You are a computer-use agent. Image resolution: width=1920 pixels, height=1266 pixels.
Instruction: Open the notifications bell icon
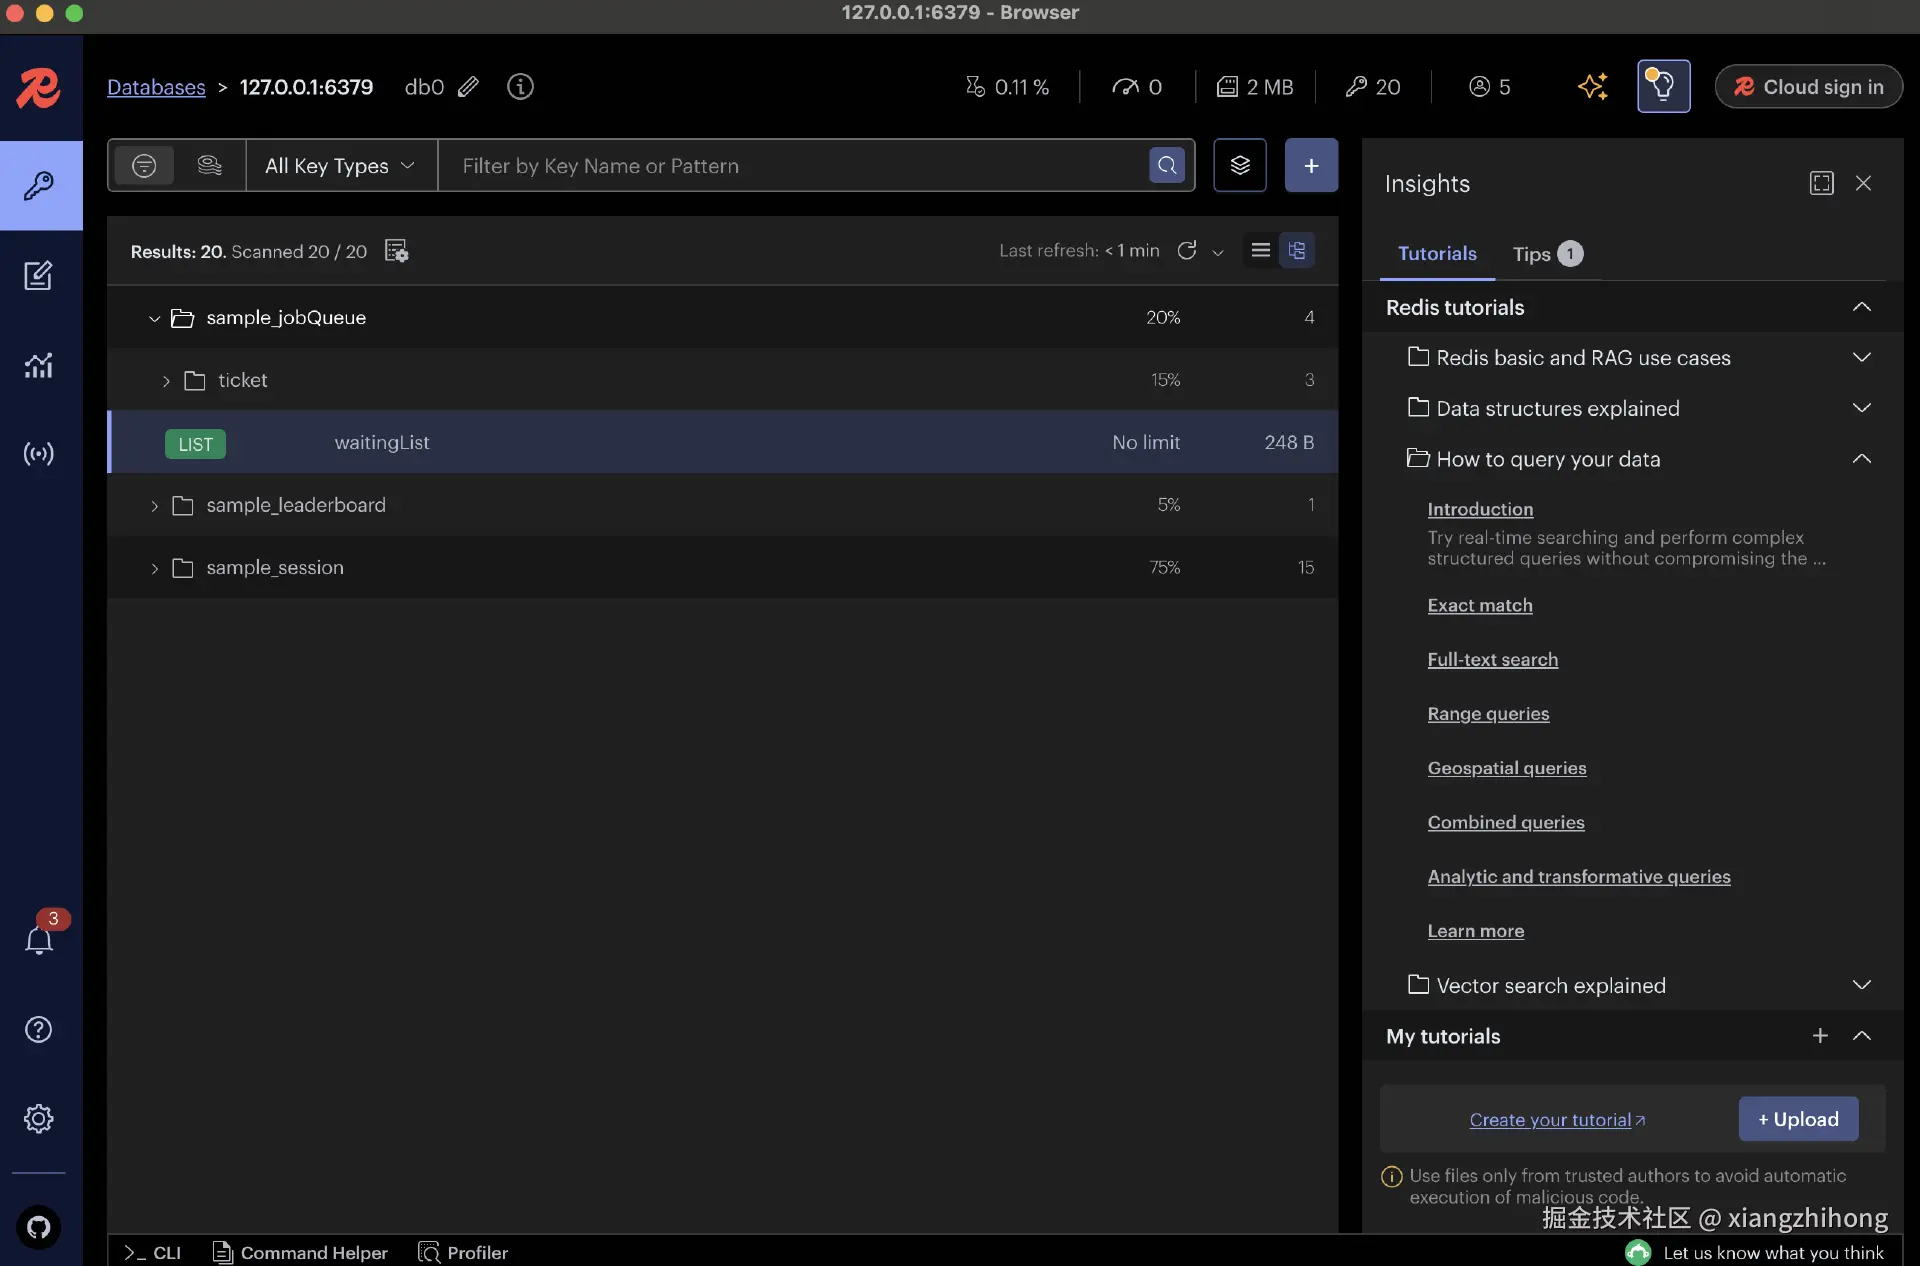coord(38,940)
